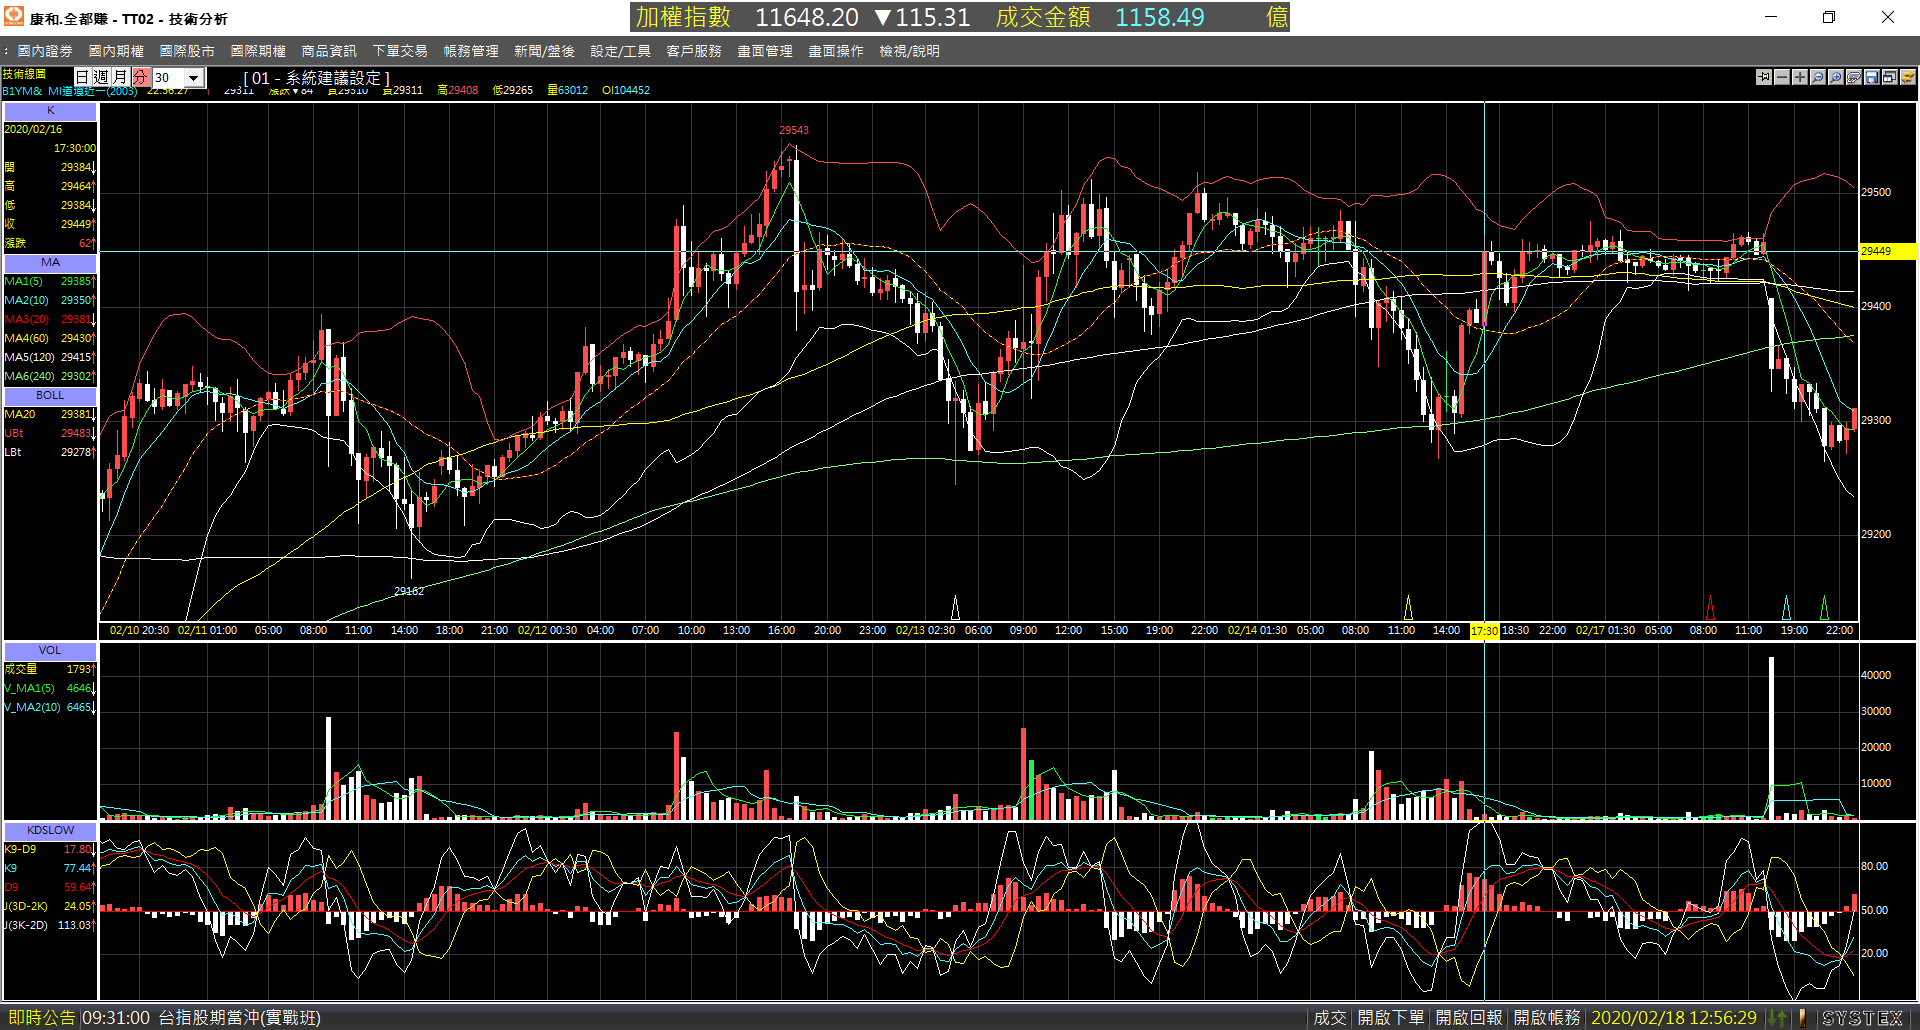Click the 29543 high price annotation
Screen dimensions: 1920x1030
(794, 130)
